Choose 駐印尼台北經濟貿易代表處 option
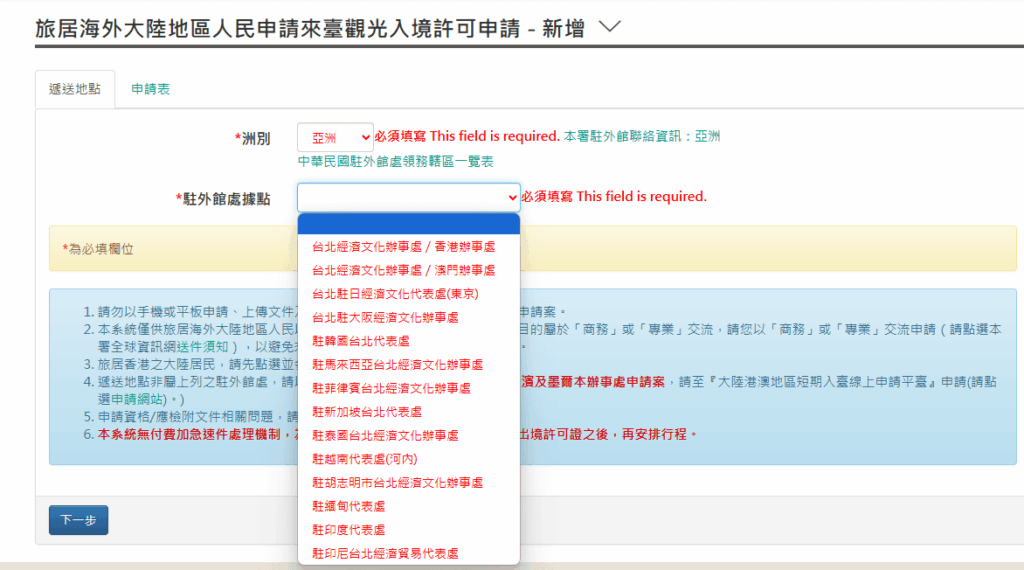 [385, 553]
